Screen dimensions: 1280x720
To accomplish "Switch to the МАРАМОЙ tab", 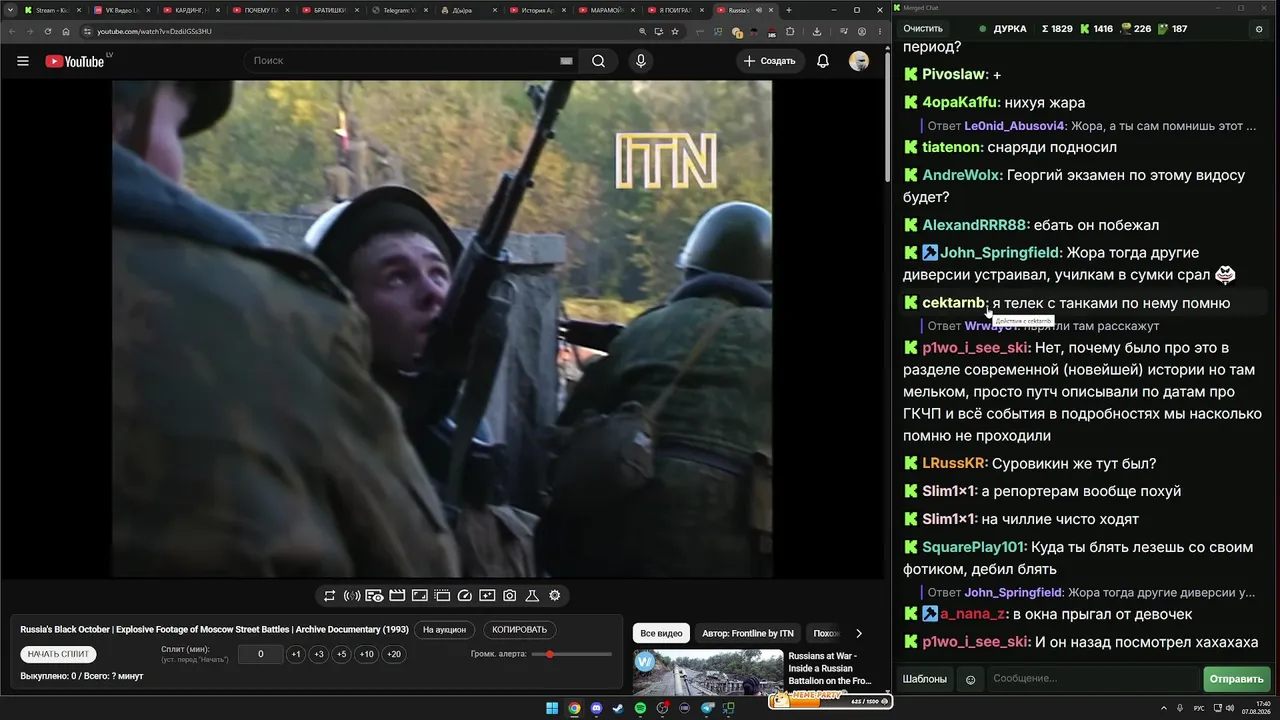I will [x=607, y=10].
